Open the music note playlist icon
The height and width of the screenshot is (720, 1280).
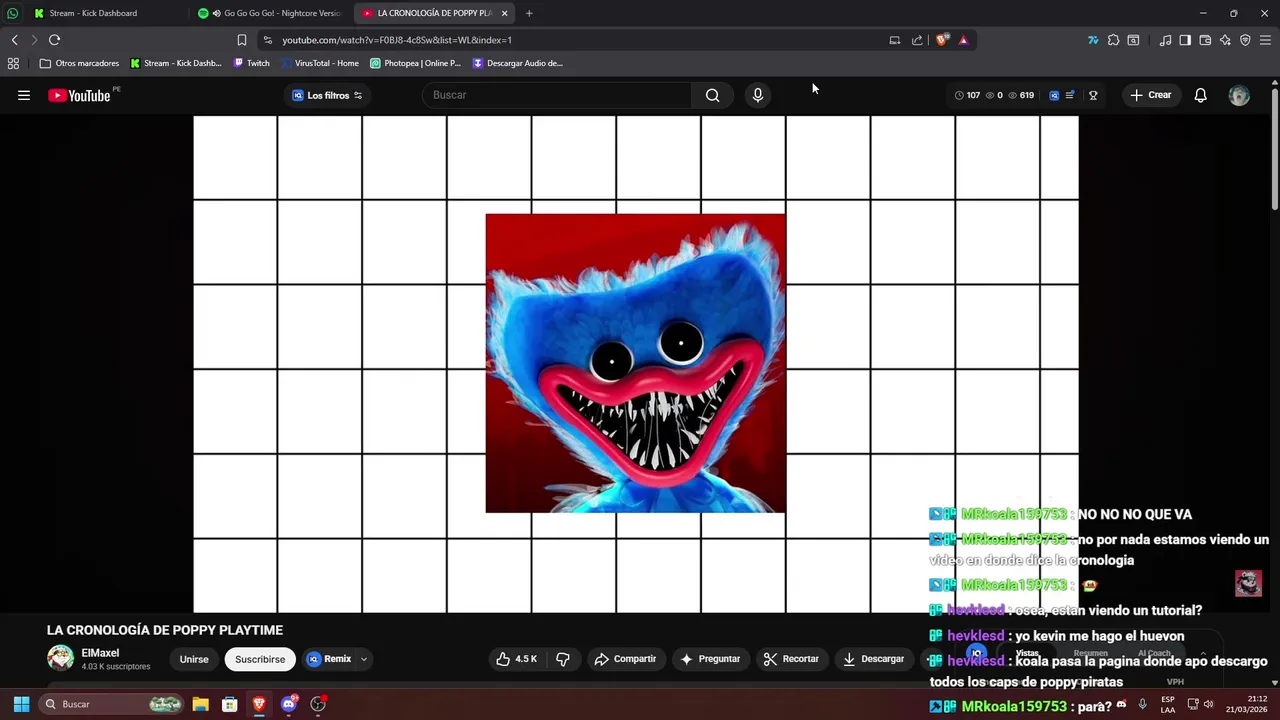click(x=1165, y=40)
